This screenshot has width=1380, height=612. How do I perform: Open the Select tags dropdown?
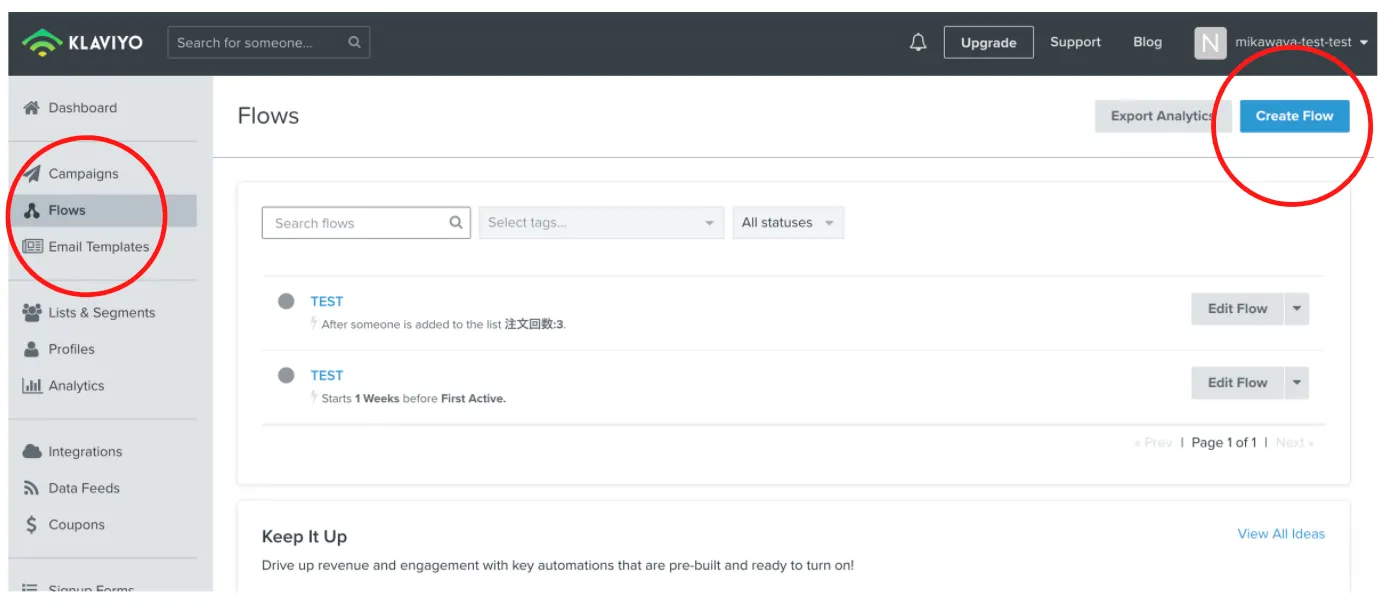coord(601,223)
